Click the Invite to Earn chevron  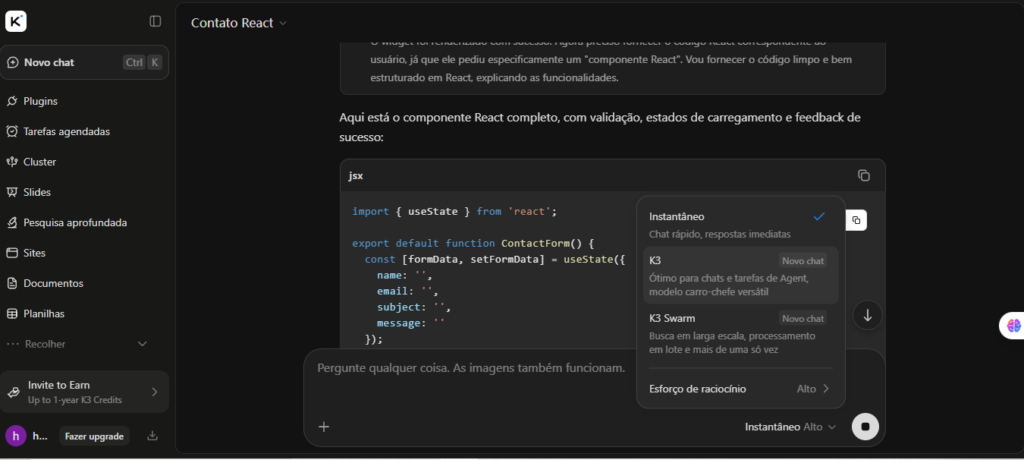coord(155,392)
